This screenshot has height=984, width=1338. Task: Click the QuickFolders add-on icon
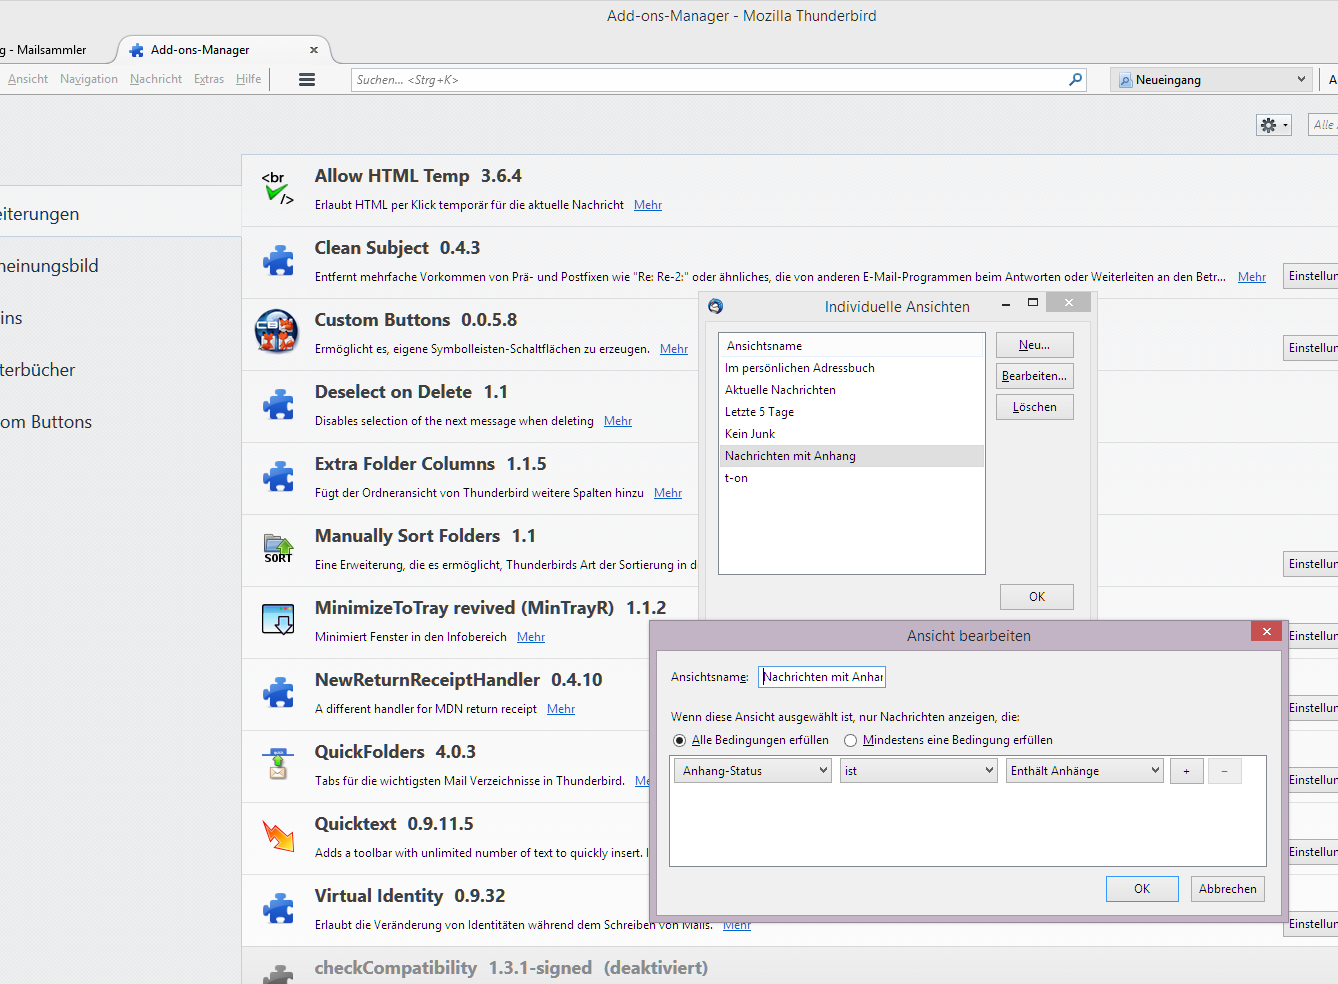[278, 764]
